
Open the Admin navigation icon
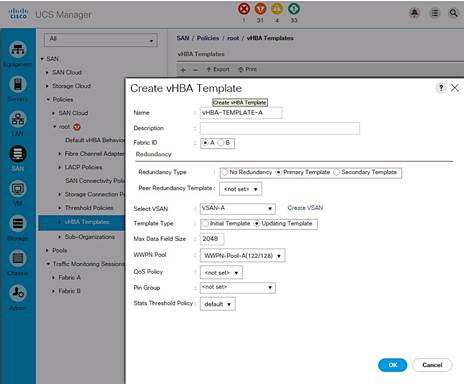[x=18, y=293]
